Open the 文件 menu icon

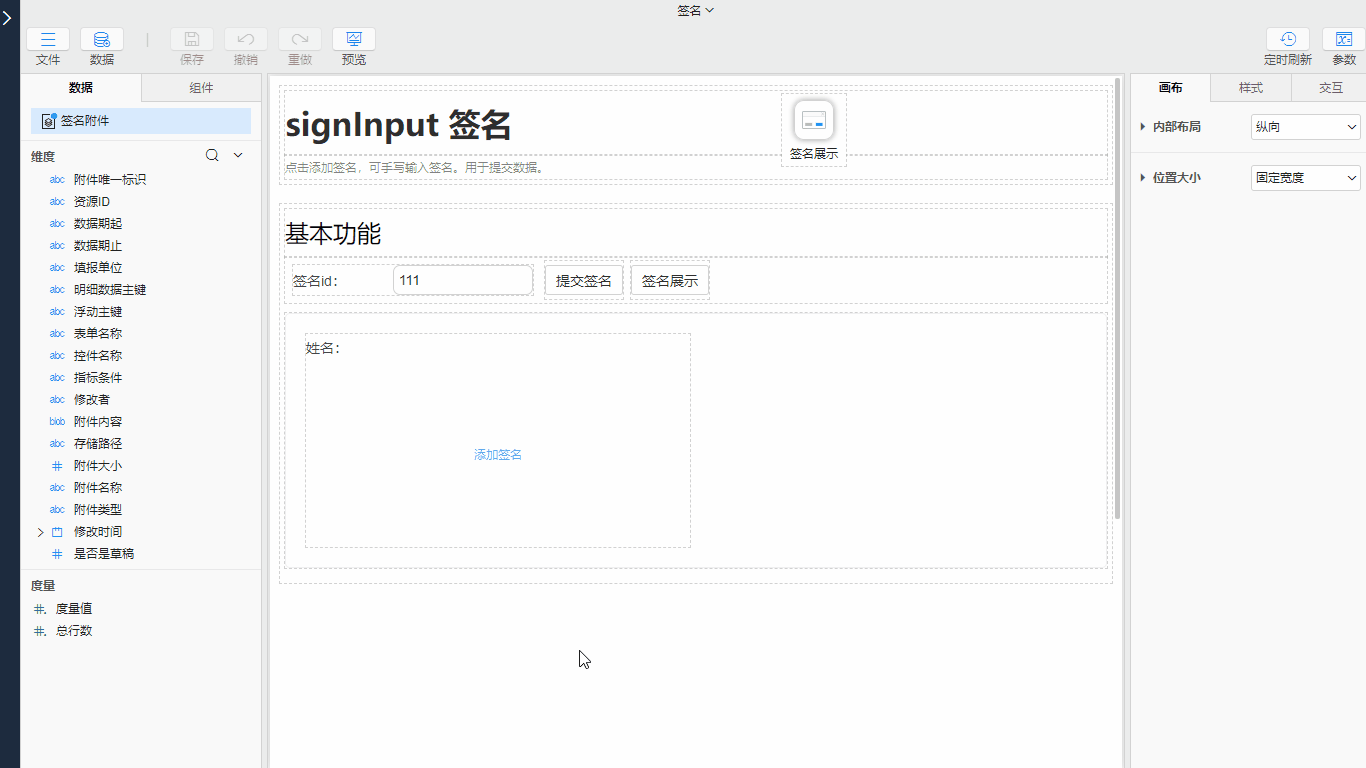(48, 40)
